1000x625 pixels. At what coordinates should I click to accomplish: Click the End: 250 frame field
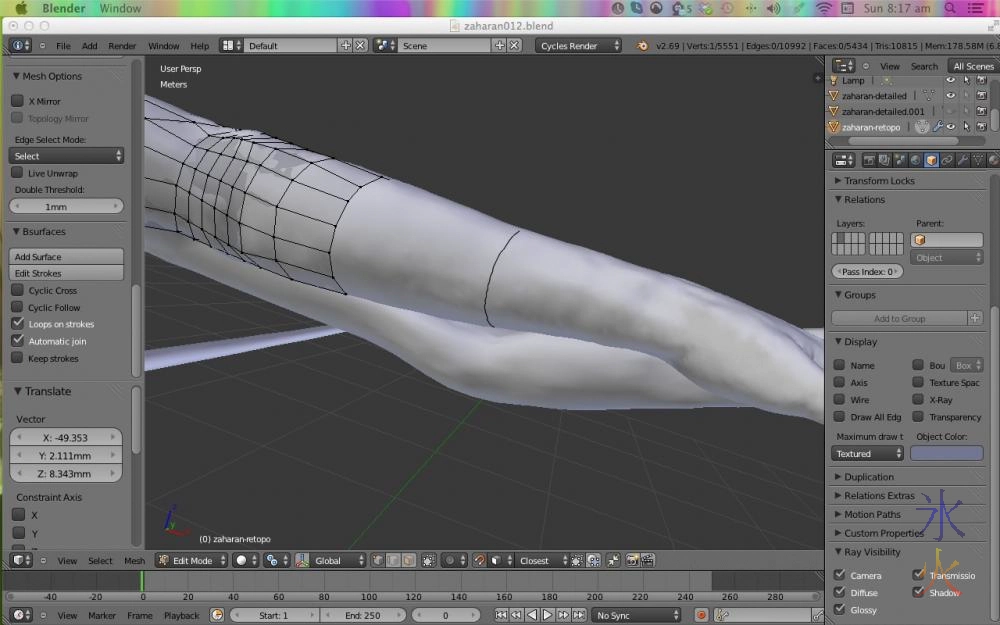(x=363, y=616)
